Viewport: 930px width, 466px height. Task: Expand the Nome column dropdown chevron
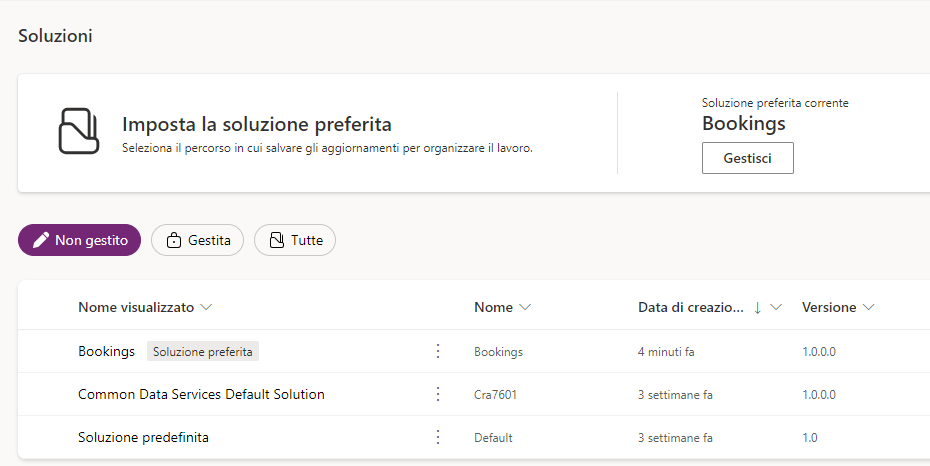coord(525,308)
